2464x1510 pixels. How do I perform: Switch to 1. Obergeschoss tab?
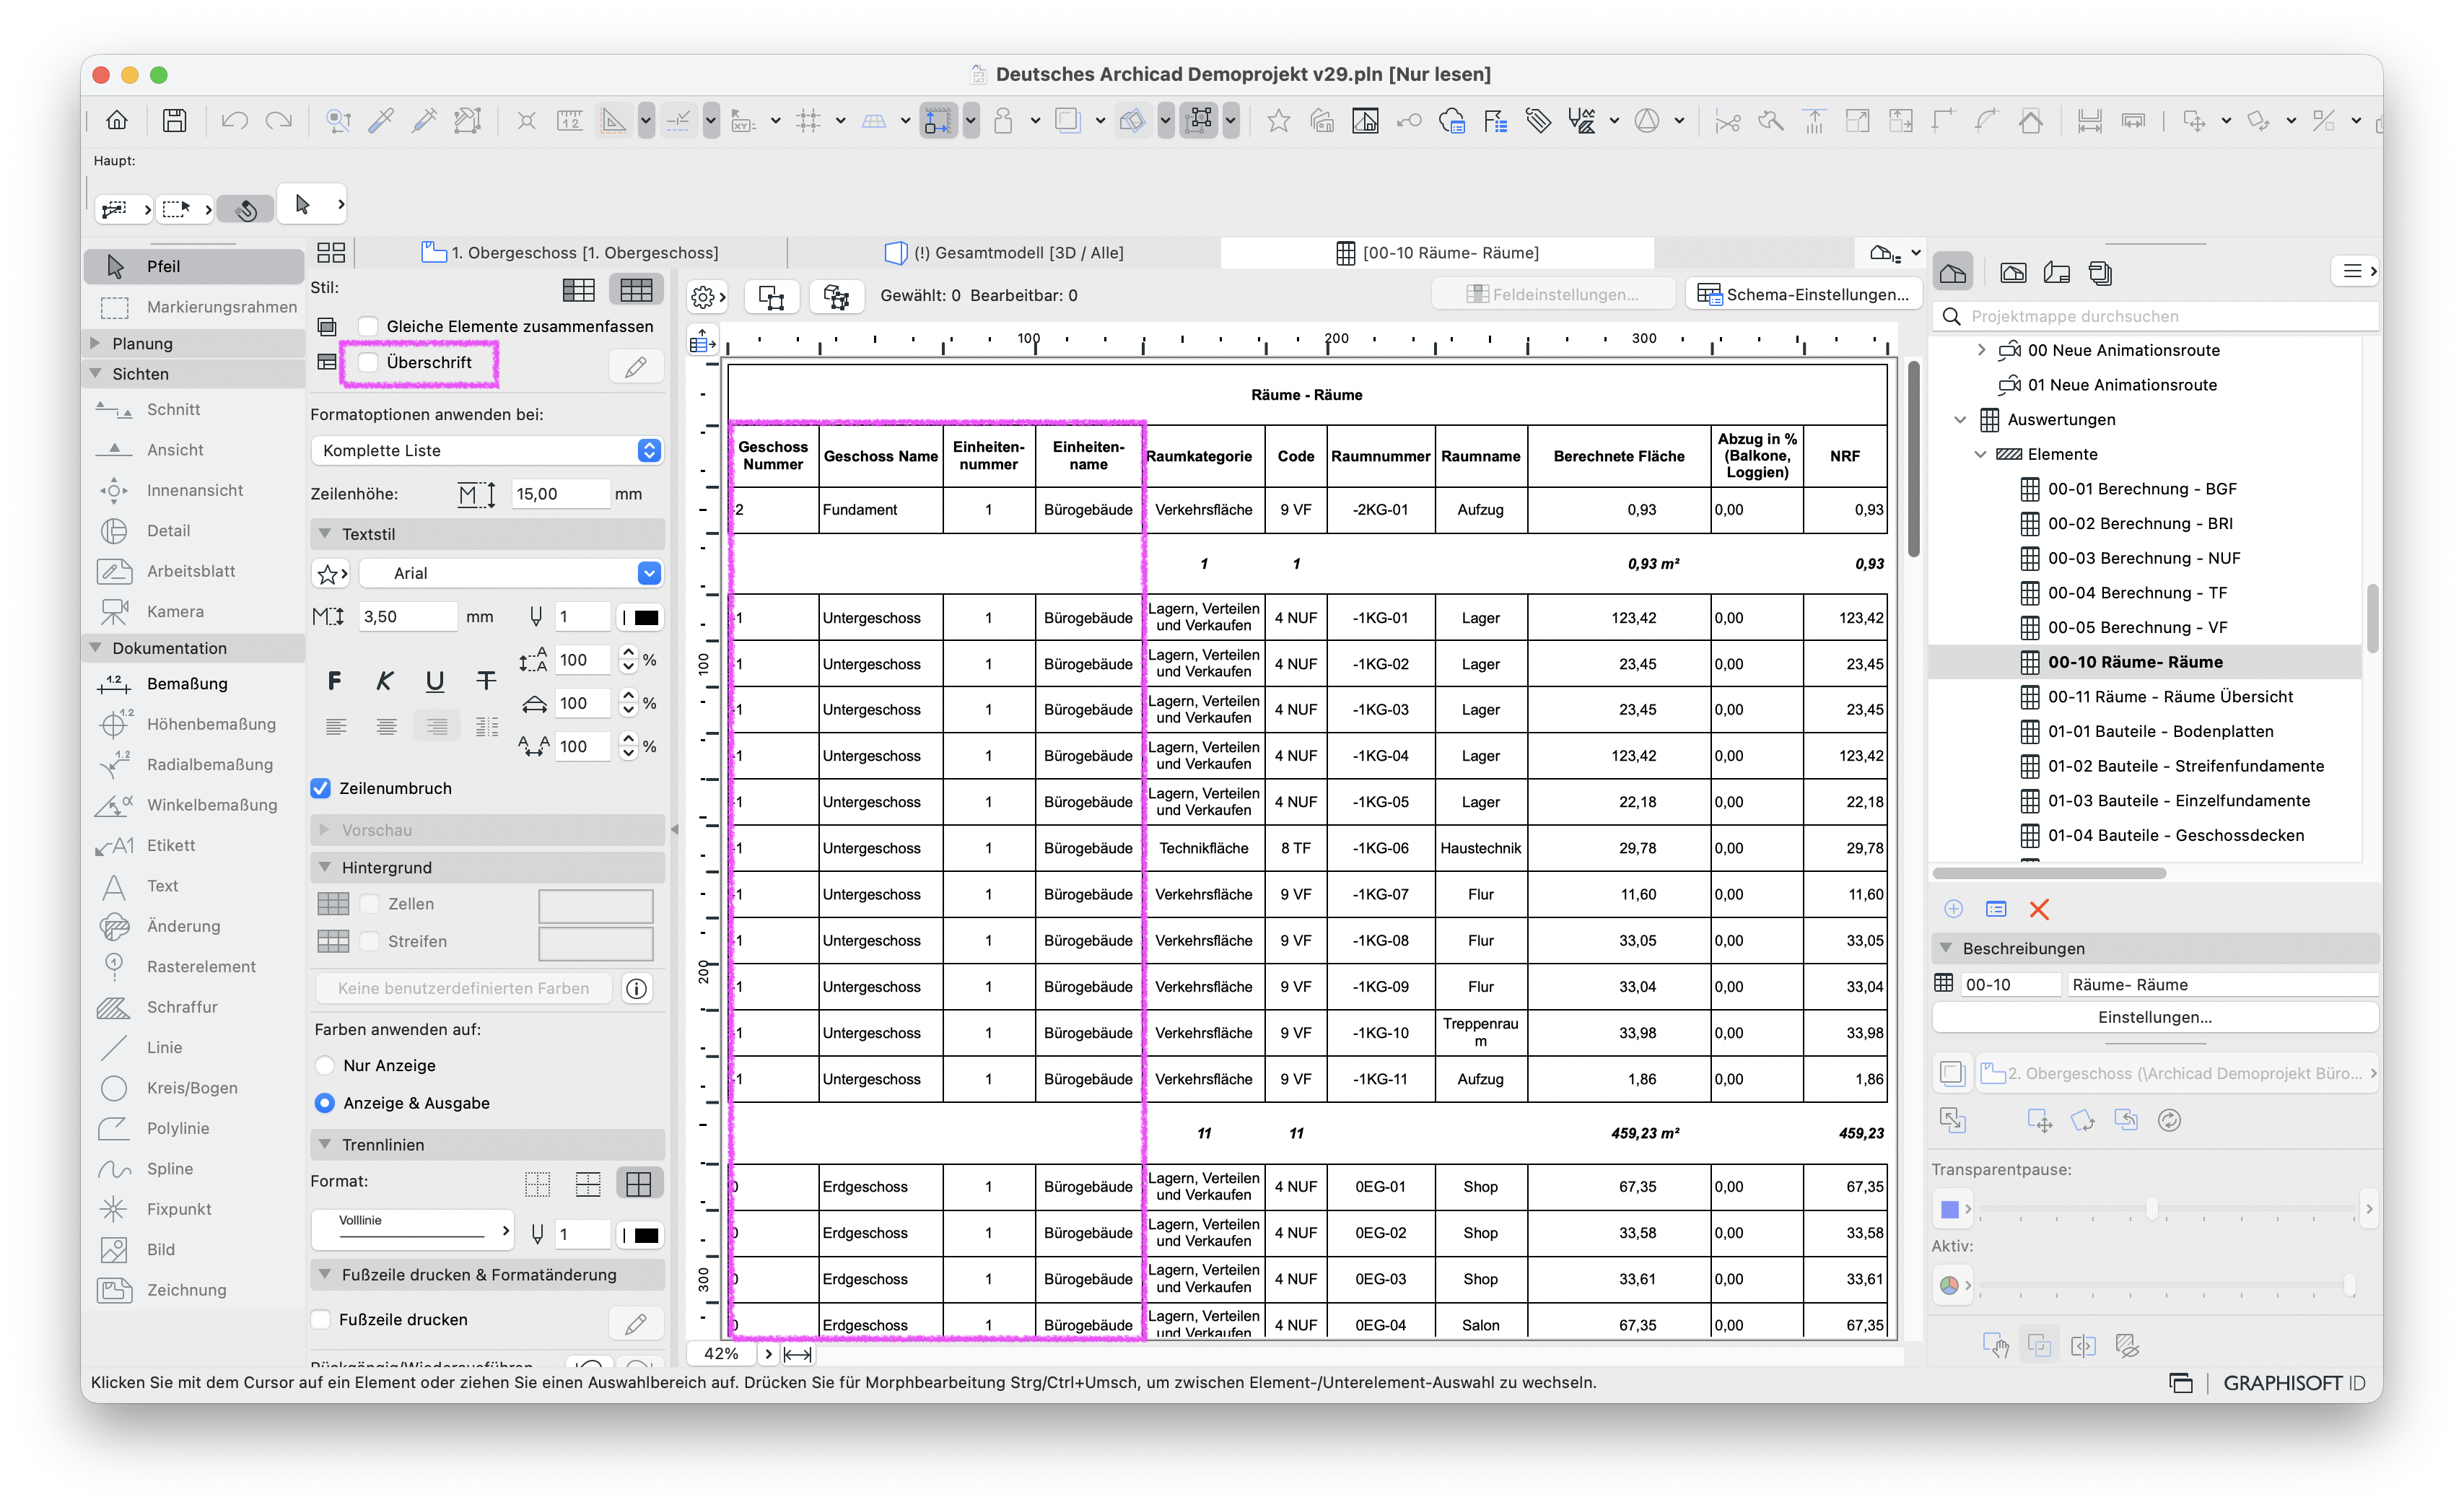click(571, 253)
